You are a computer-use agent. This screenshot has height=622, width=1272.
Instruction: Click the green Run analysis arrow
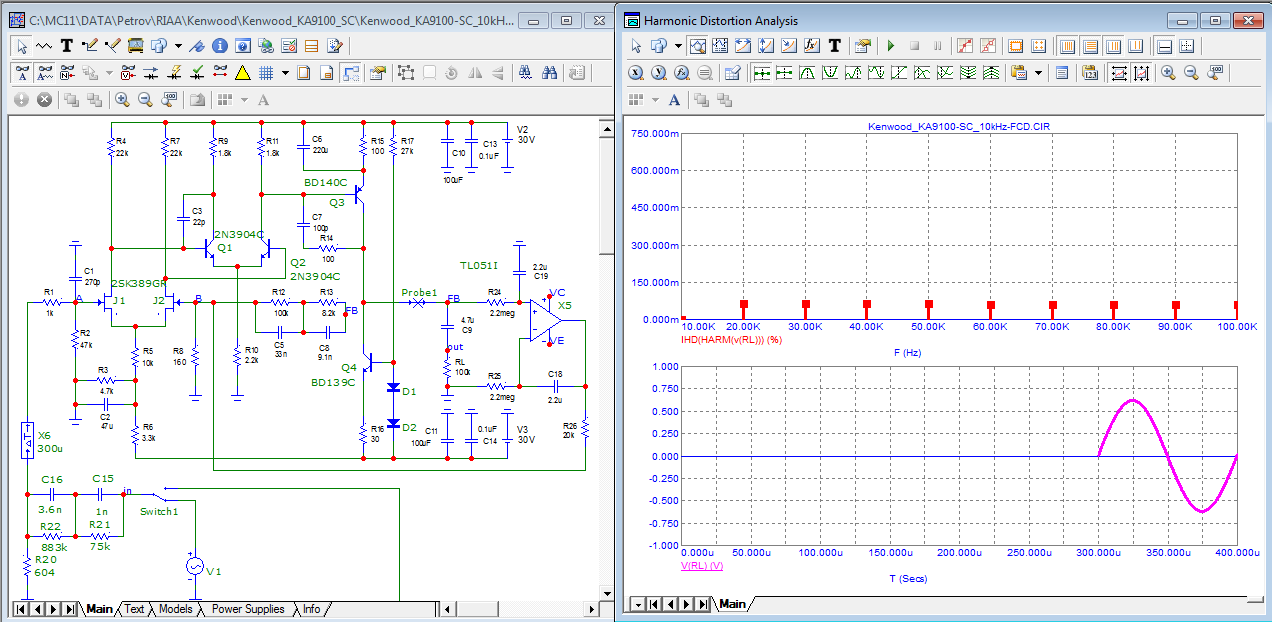pos(890,45)
